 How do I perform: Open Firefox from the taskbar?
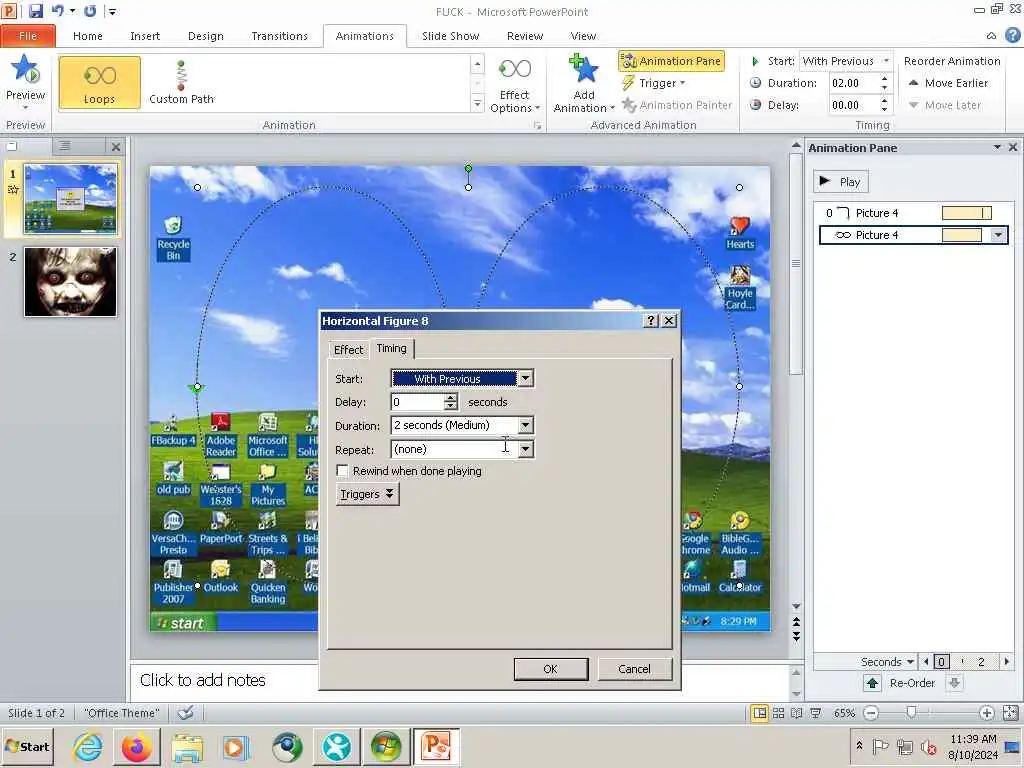(136, 747)
